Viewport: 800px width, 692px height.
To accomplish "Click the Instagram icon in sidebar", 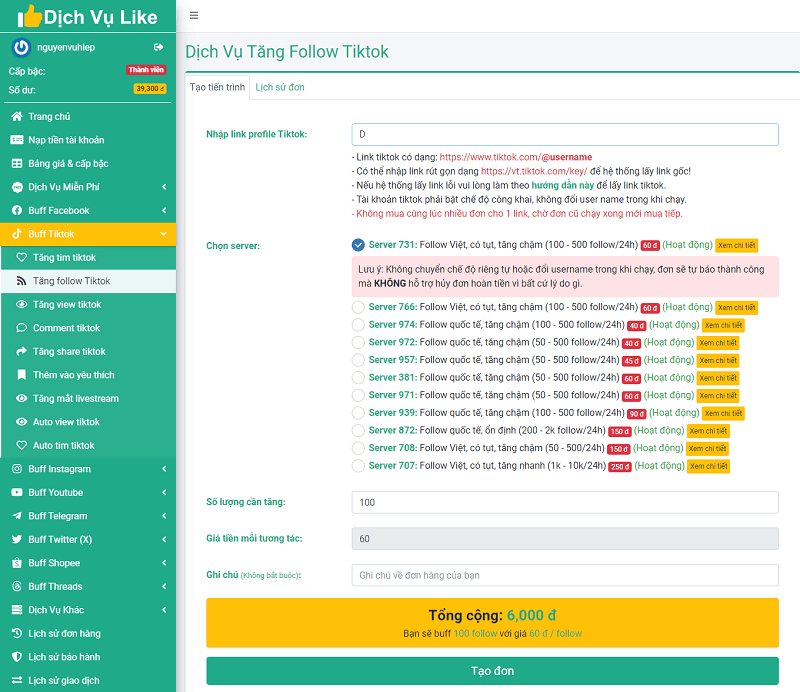I will (x=17, y=468).
